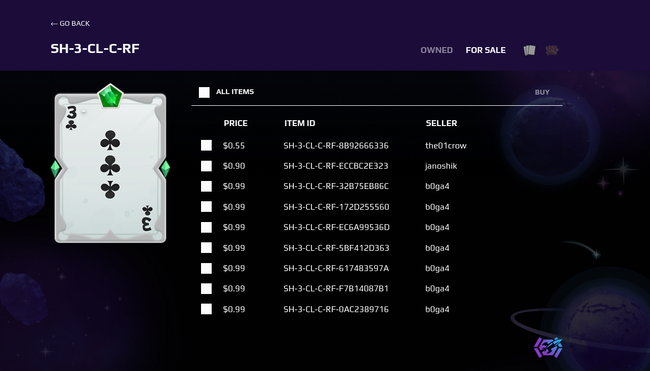Switch to the OWNED tab
Screen dimensions: 650x371
tap(437, 50)
